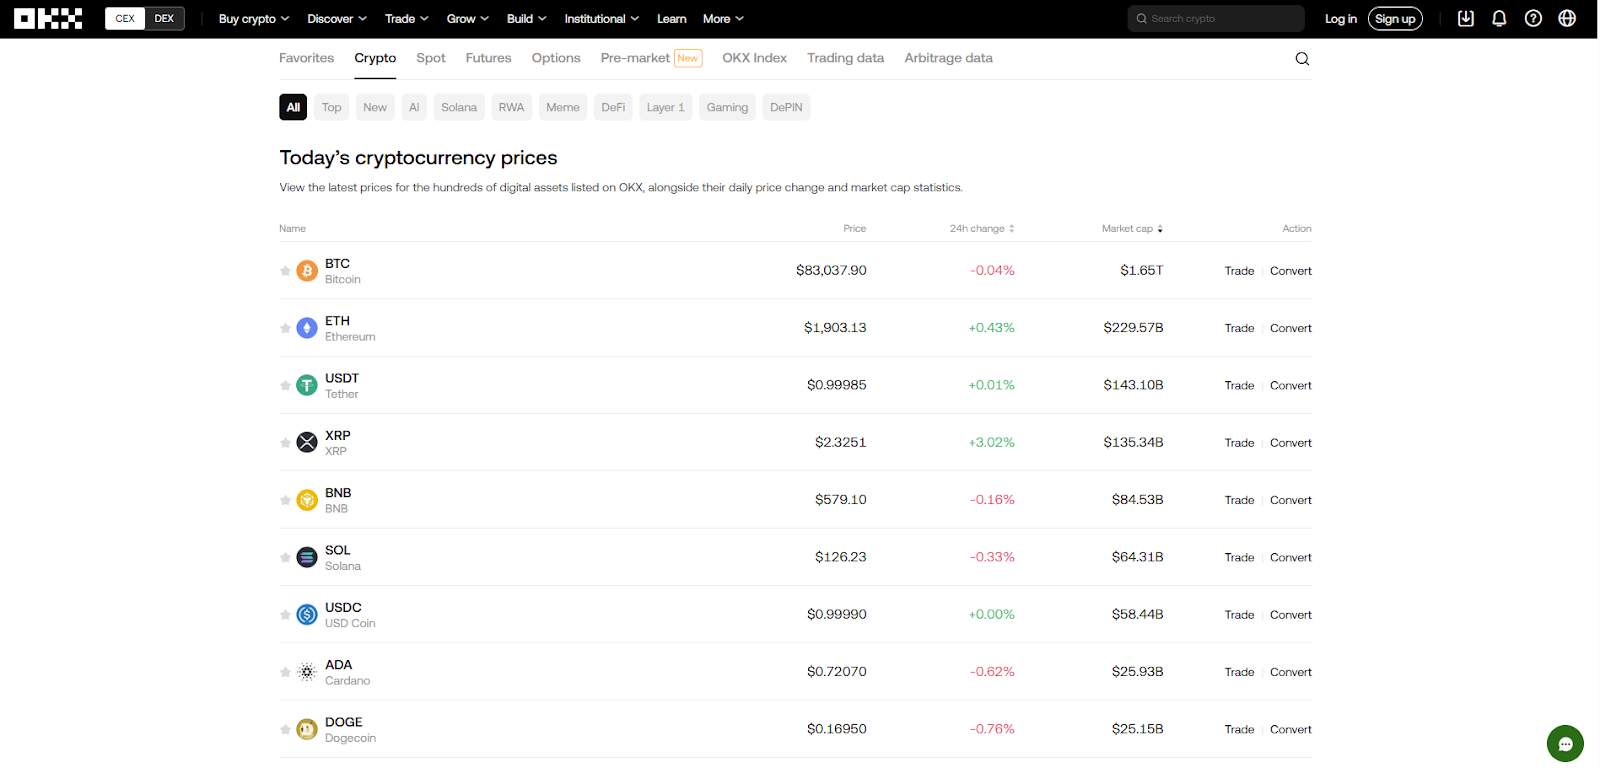The width and height of the screenshot is (1600, 768).
Task: Favorite USDT with its star
Action: [x=285, y=385]
